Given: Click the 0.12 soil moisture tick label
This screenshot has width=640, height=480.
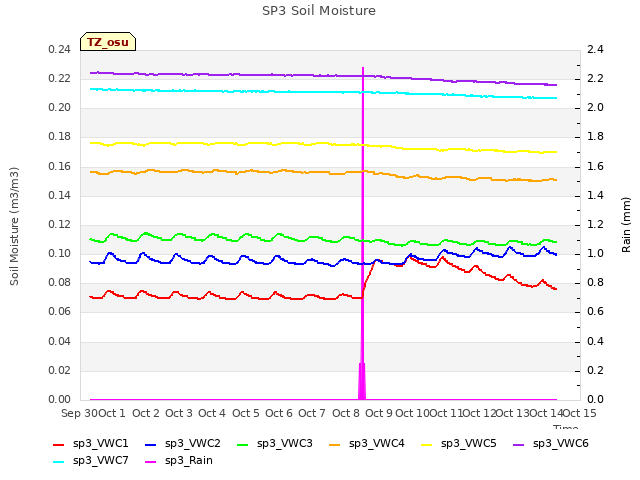Looking at the screenshot, I should (60, 224).
